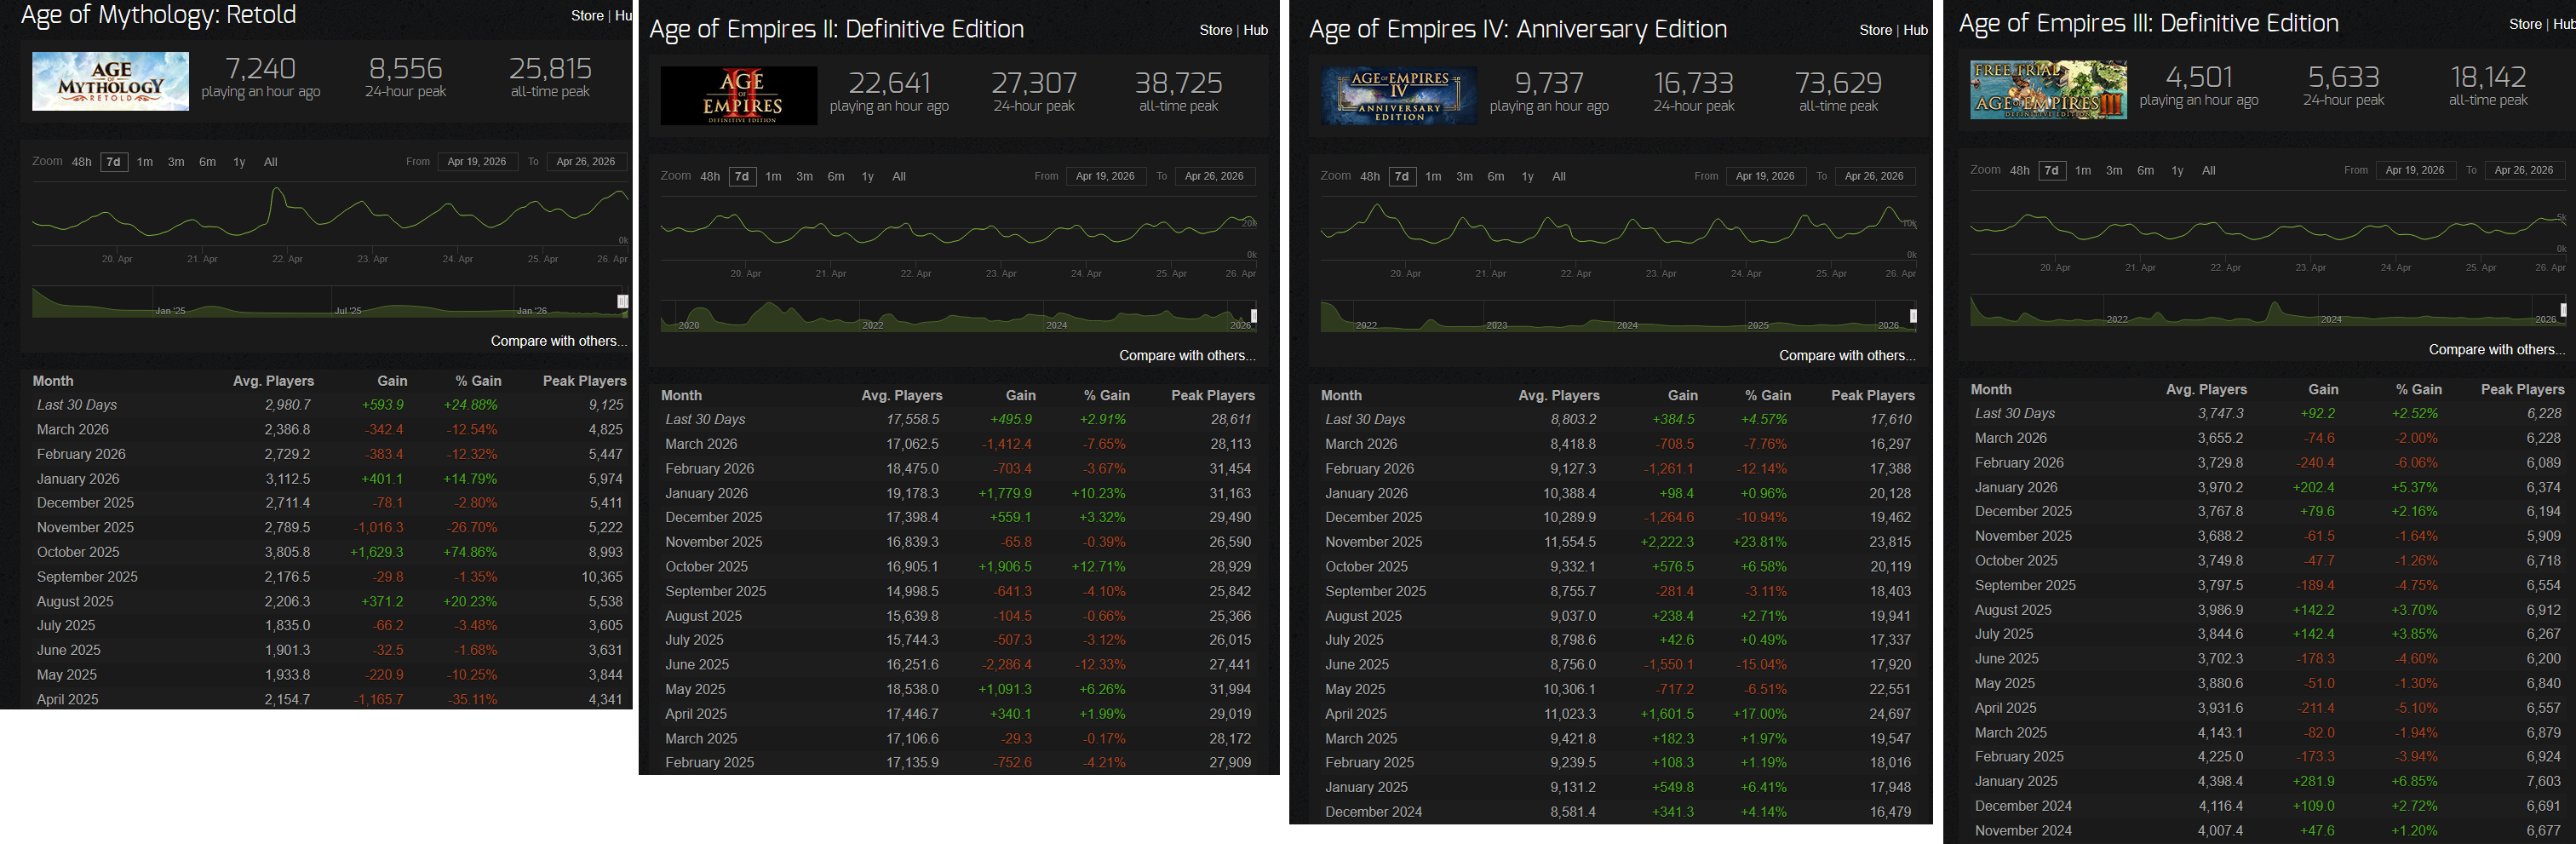Viewport: 2576px width, 844px height.
Task: Click the Age of Empires IV Anniversary thumbnail
Action: (1399, 96)
